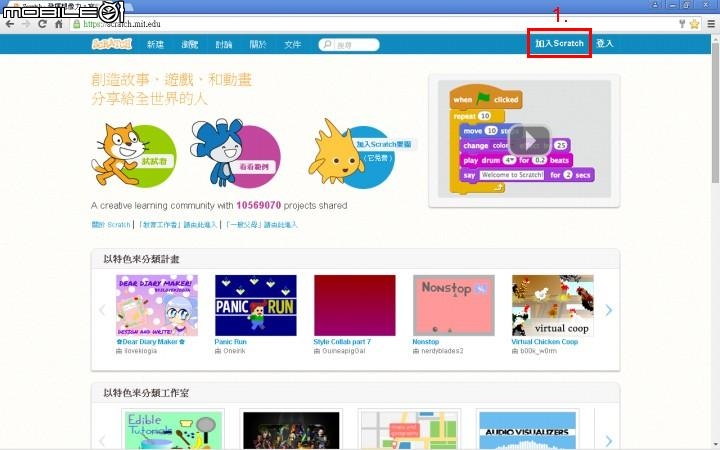The image size is (720, 450).
Task: Open Nonstop project thumbnail
Action: click(454, 305)
